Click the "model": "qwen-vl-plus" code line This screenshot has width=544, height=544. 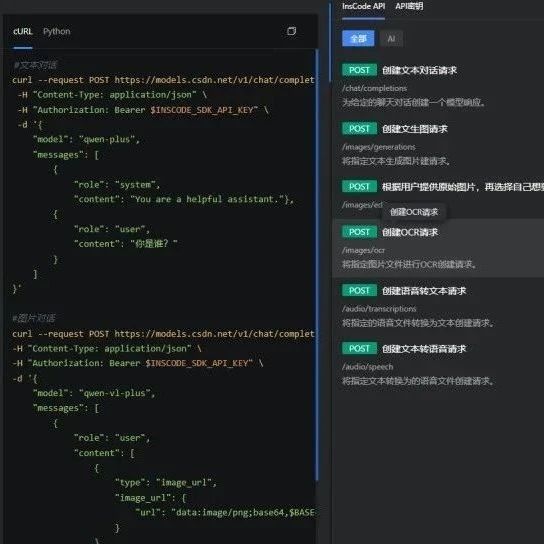pyautogui.click(x=94, y=393)
